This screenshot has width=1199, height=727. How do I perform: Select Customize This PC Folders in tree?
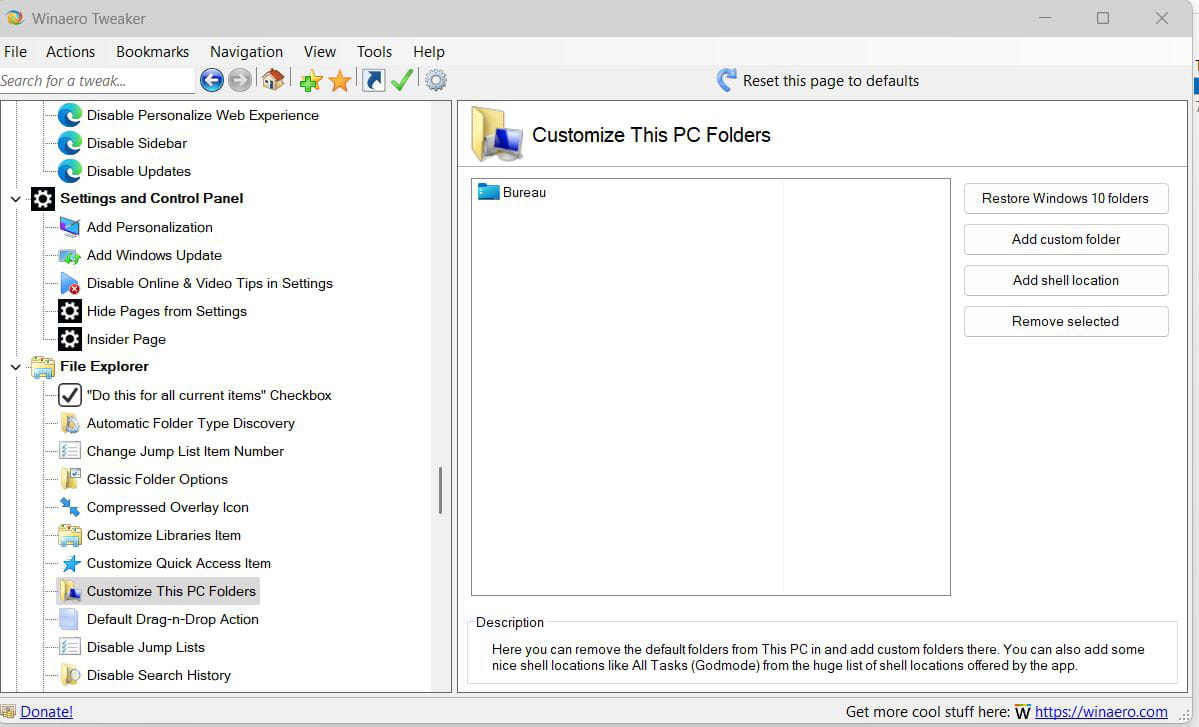click(x=171, y=591)
